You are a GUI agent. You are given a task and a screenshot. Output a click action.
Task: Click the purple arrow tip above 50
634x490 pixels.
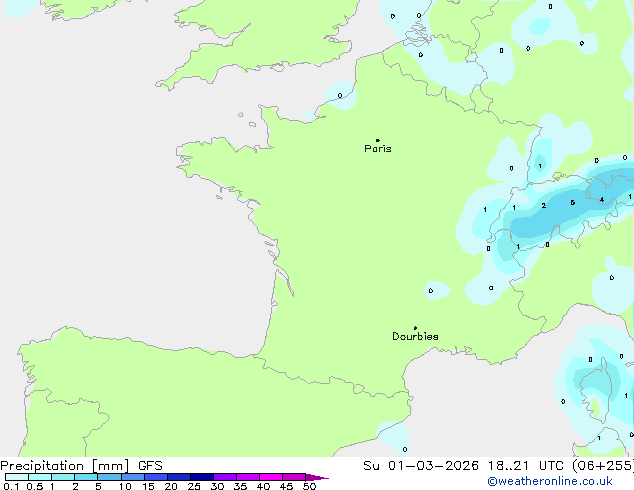[x=317, y=477]
